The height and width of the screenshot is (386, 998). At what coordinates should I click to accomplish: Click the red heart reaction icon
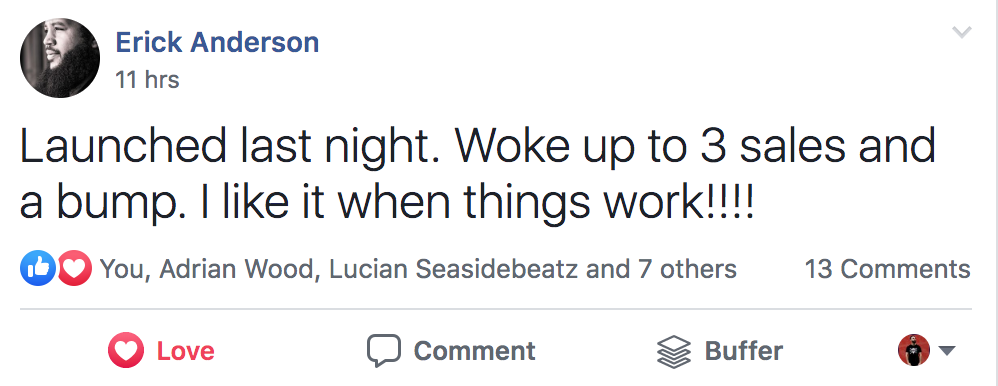click(74, 268)
